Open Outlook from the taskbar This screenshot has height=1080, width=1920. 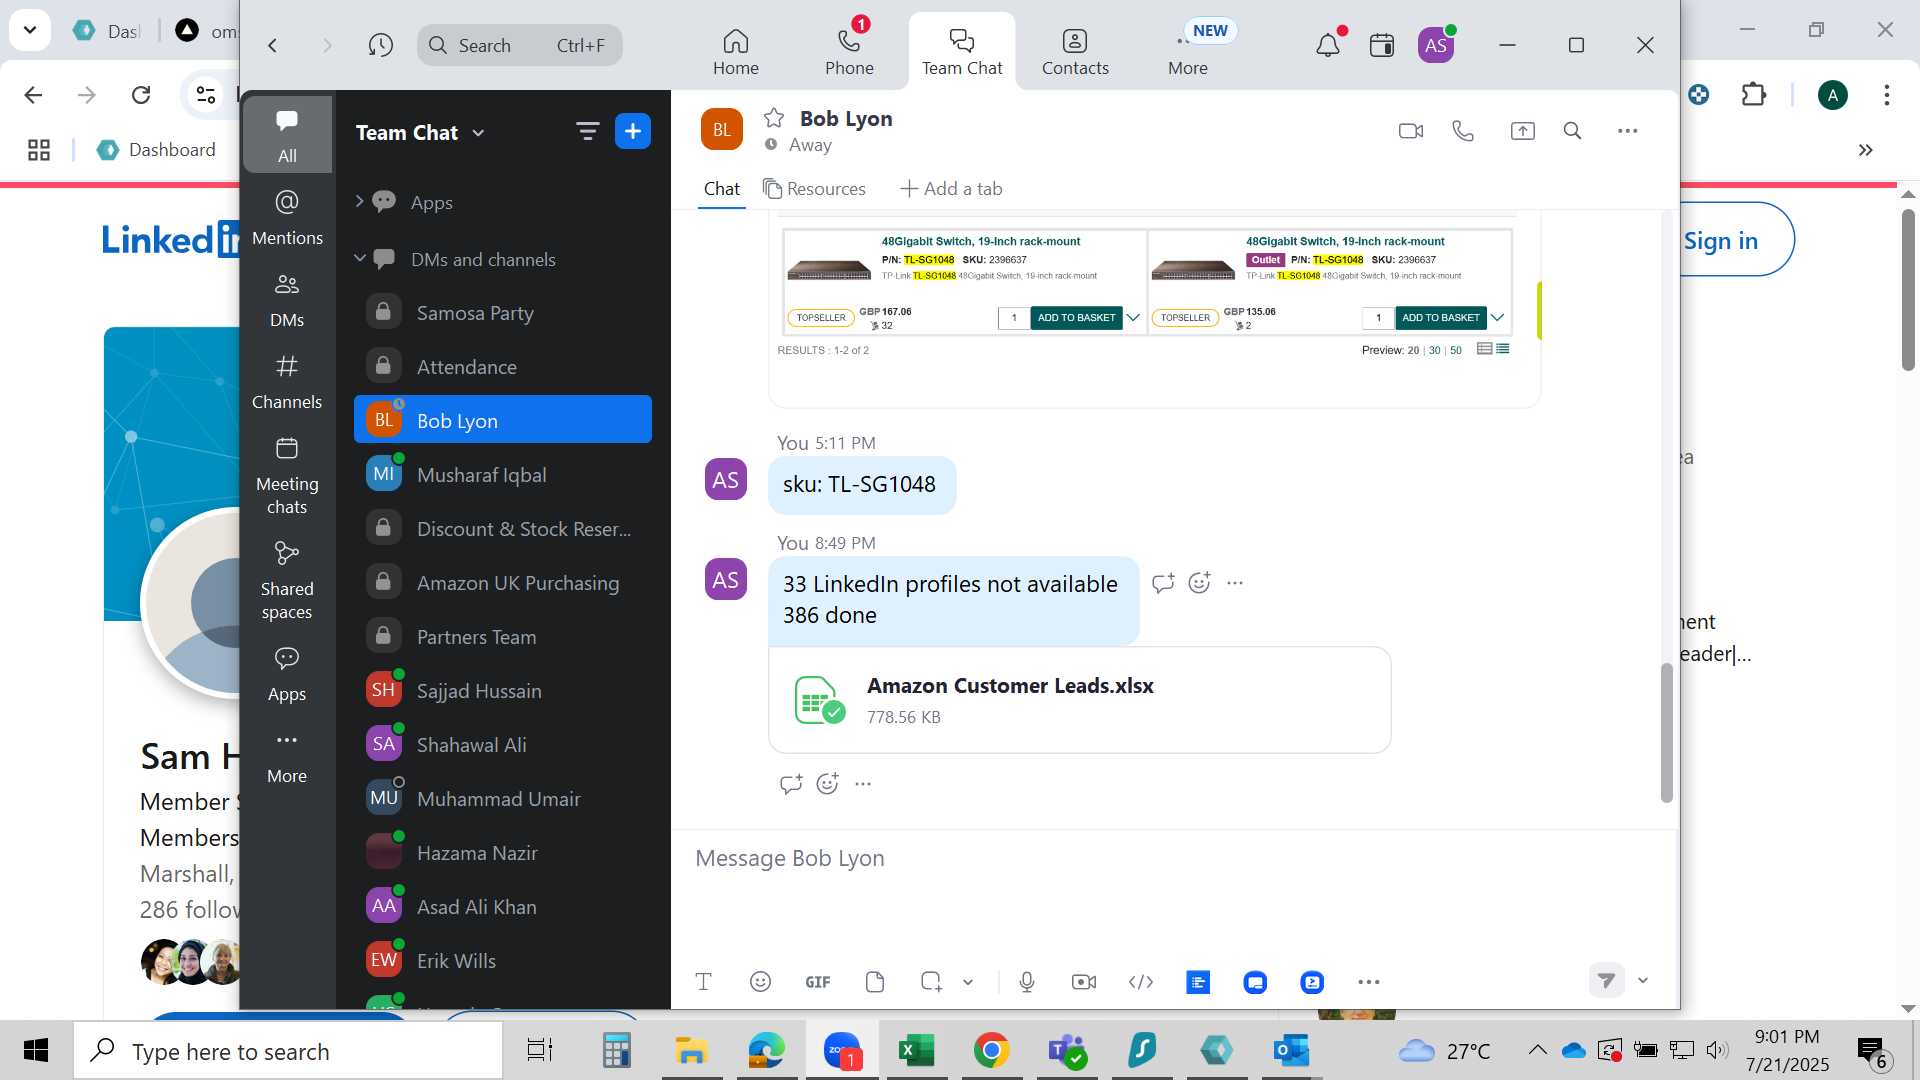coord(1291,1050)
